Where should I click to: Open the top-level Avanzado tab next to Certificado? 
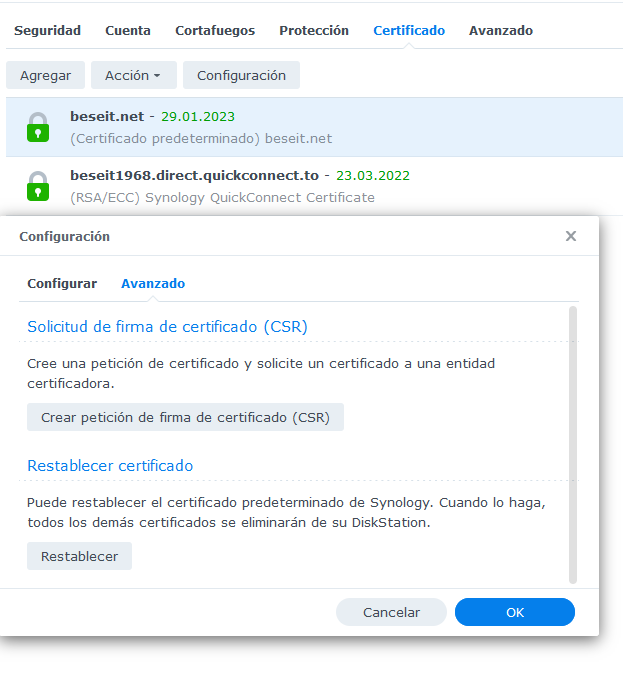pyautogui.click(x=501, y=31)
